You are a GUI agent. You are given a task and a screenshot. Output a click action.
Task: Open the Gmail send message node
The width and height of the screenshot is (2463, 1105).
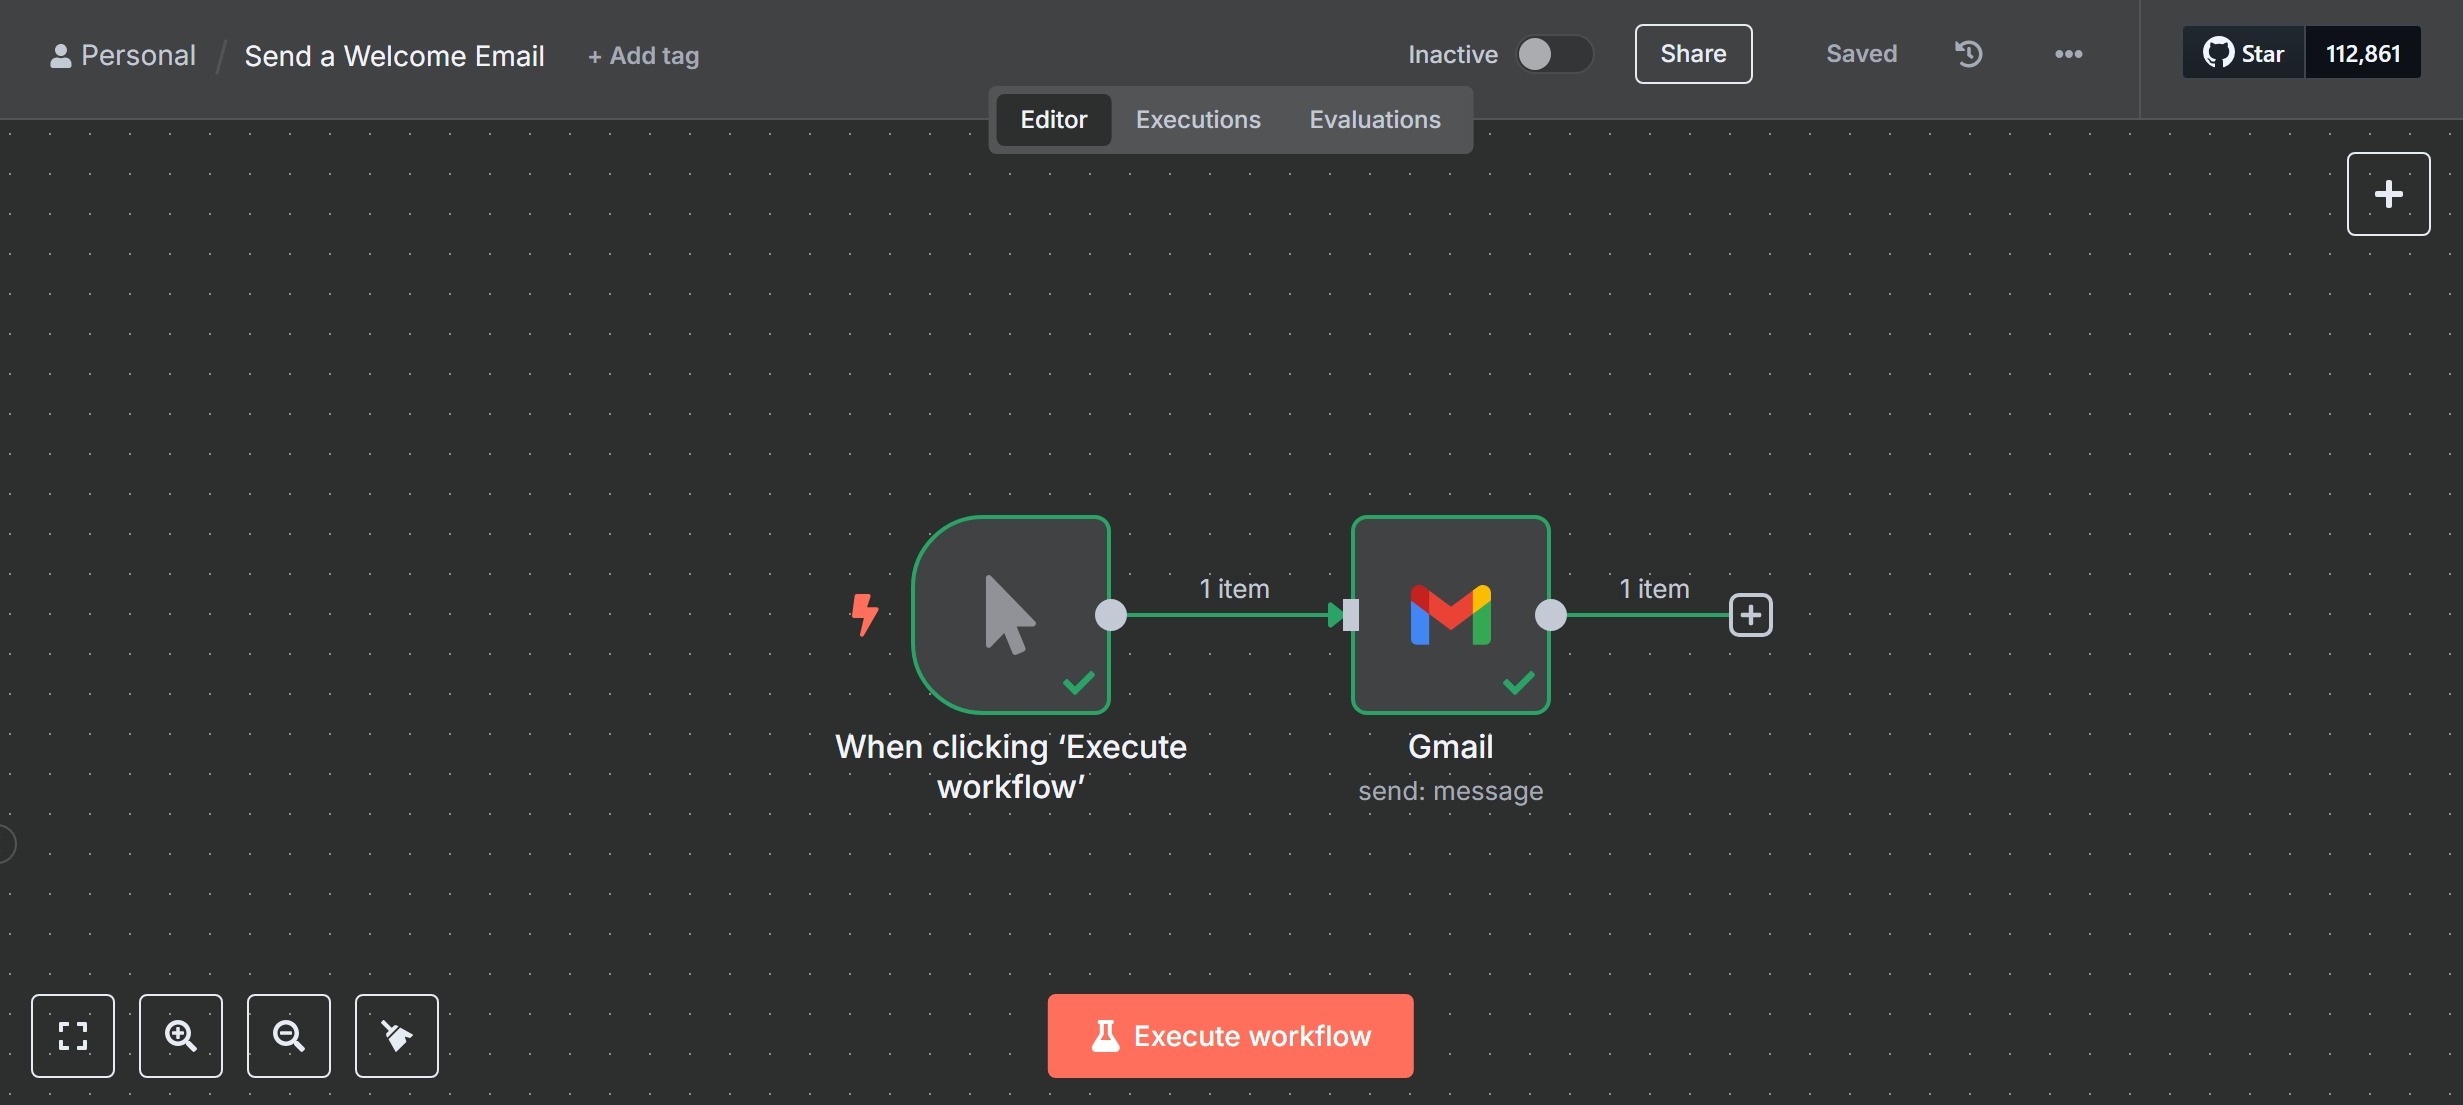pyautogui.click(x=1450, y=615)
